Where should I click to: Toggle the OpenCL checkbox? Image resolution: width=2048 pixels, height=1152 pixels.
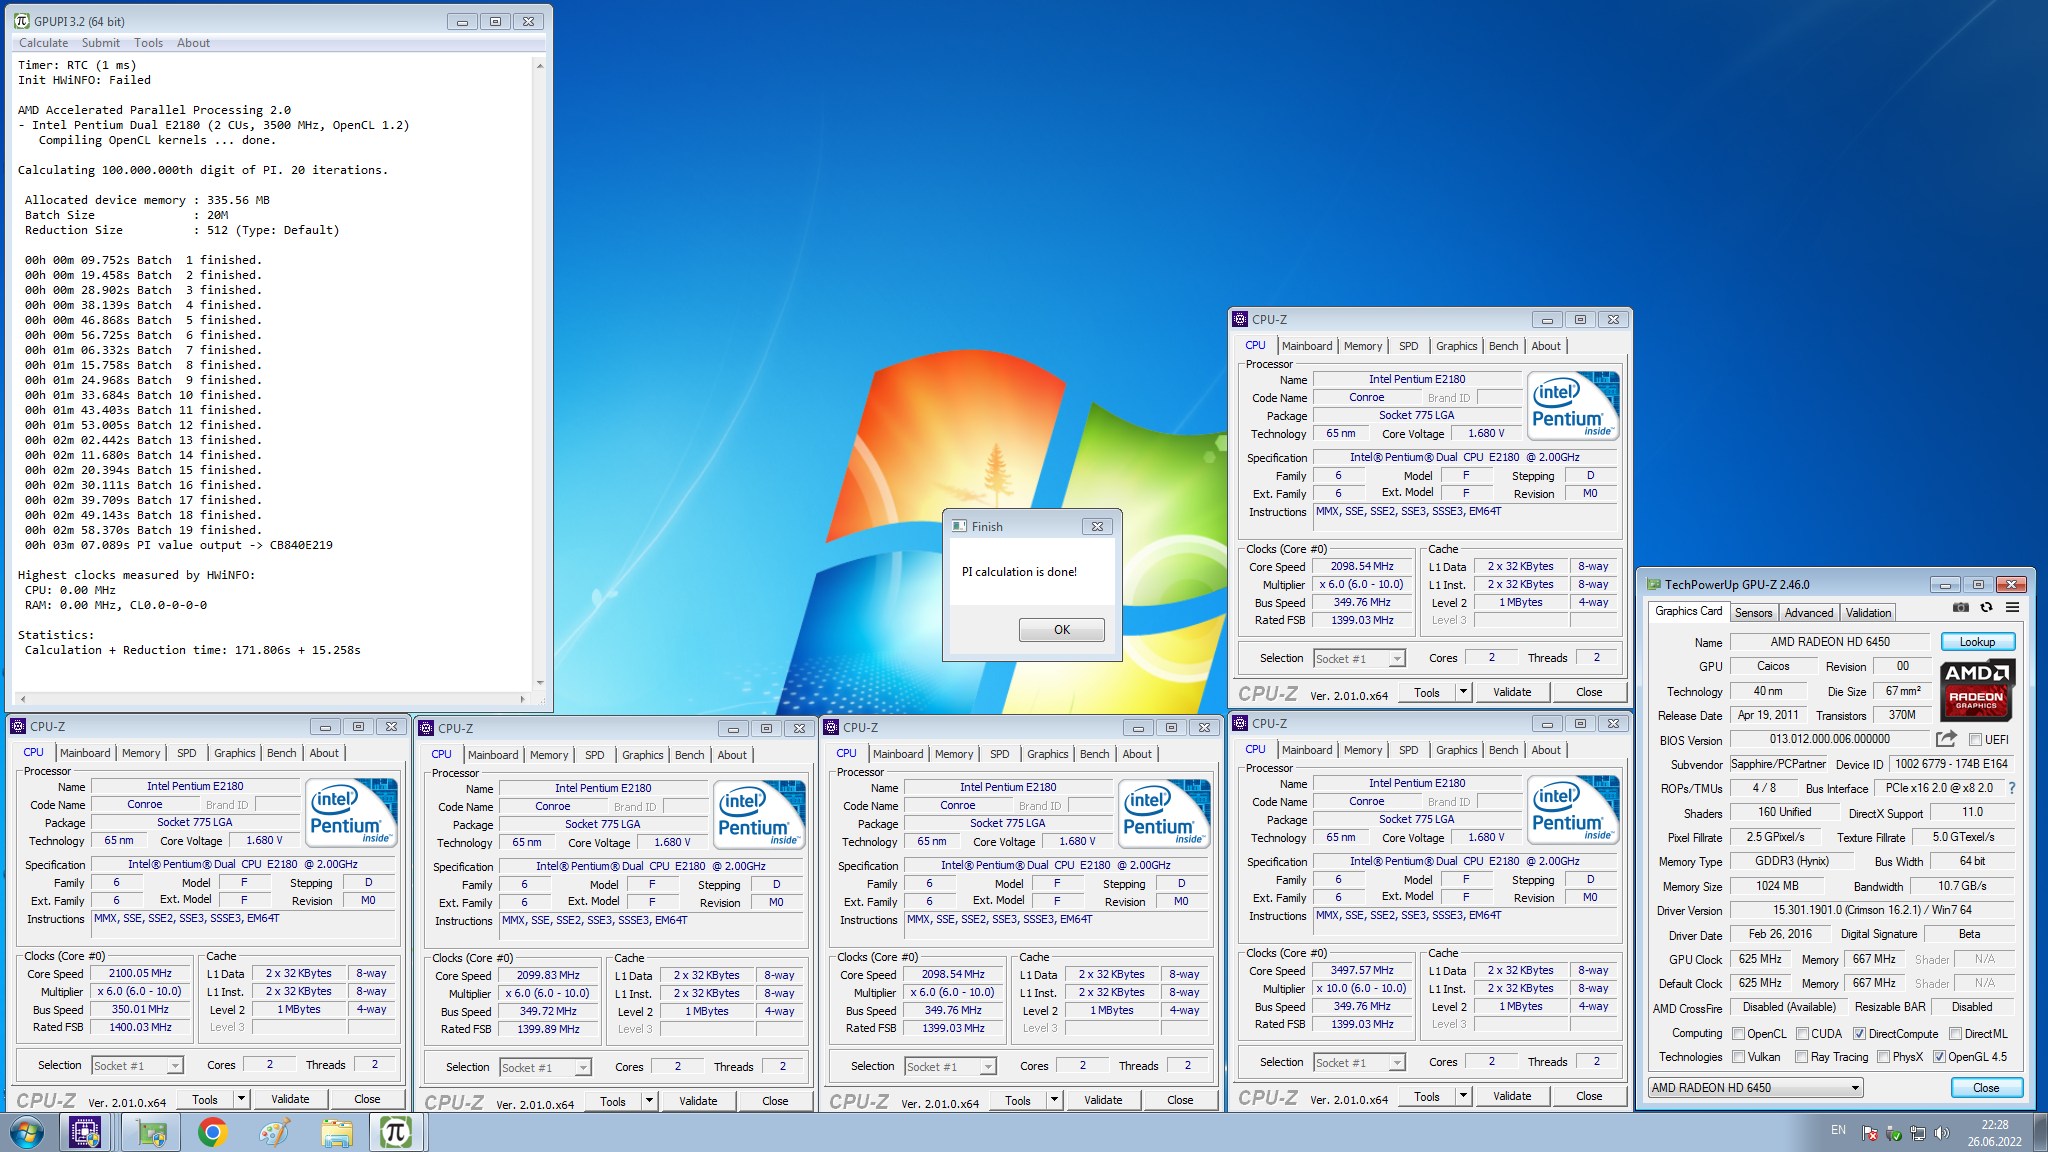click(1738, 1034)
